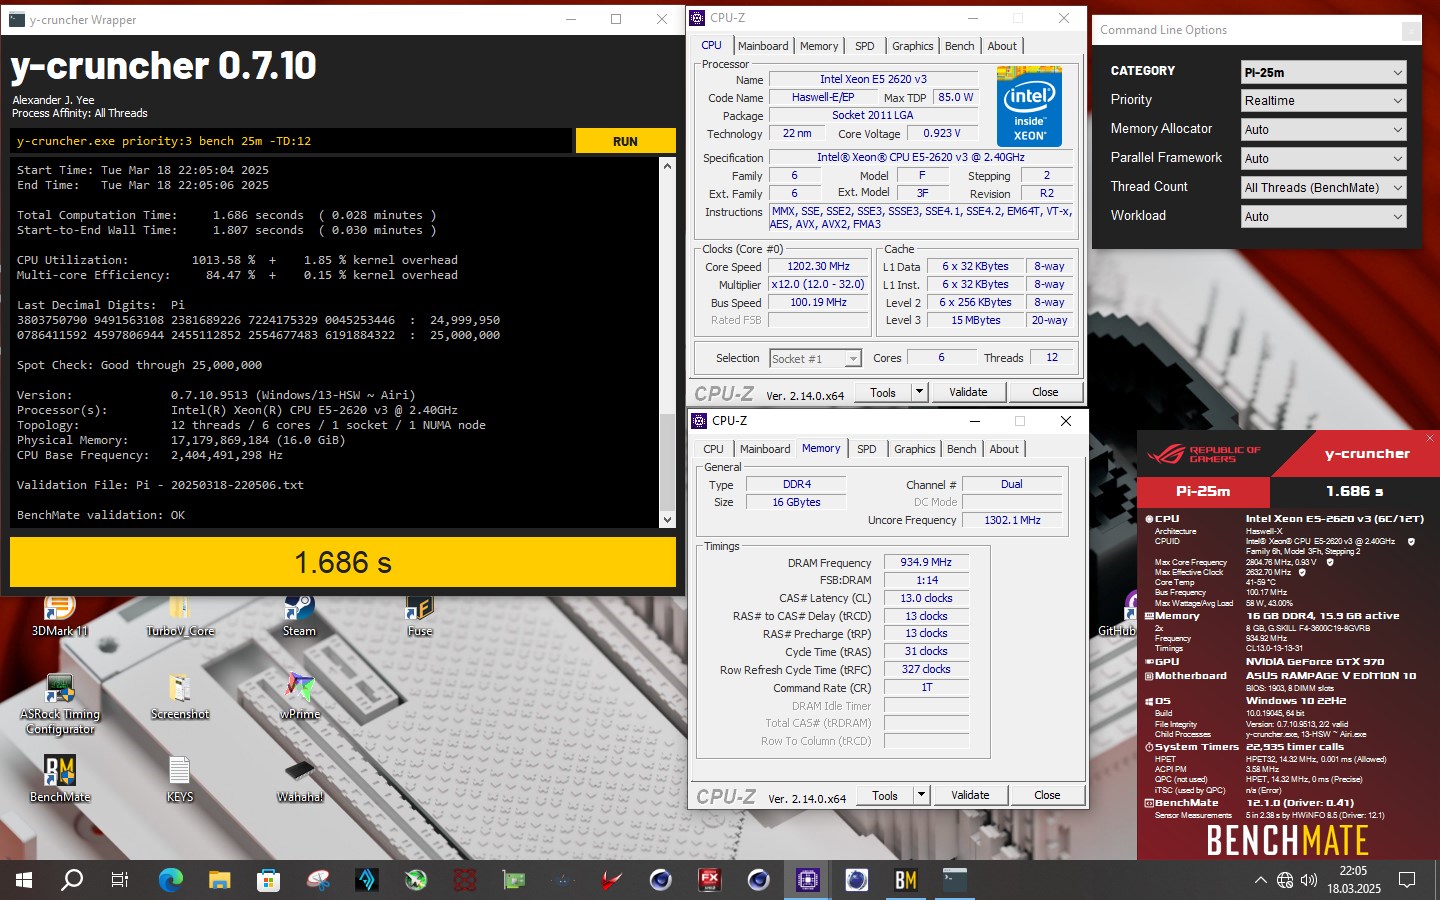Click the Pi-25m label in BenchMate panel
This screenshot has height=900, width=1440.
click(1203, 491)
